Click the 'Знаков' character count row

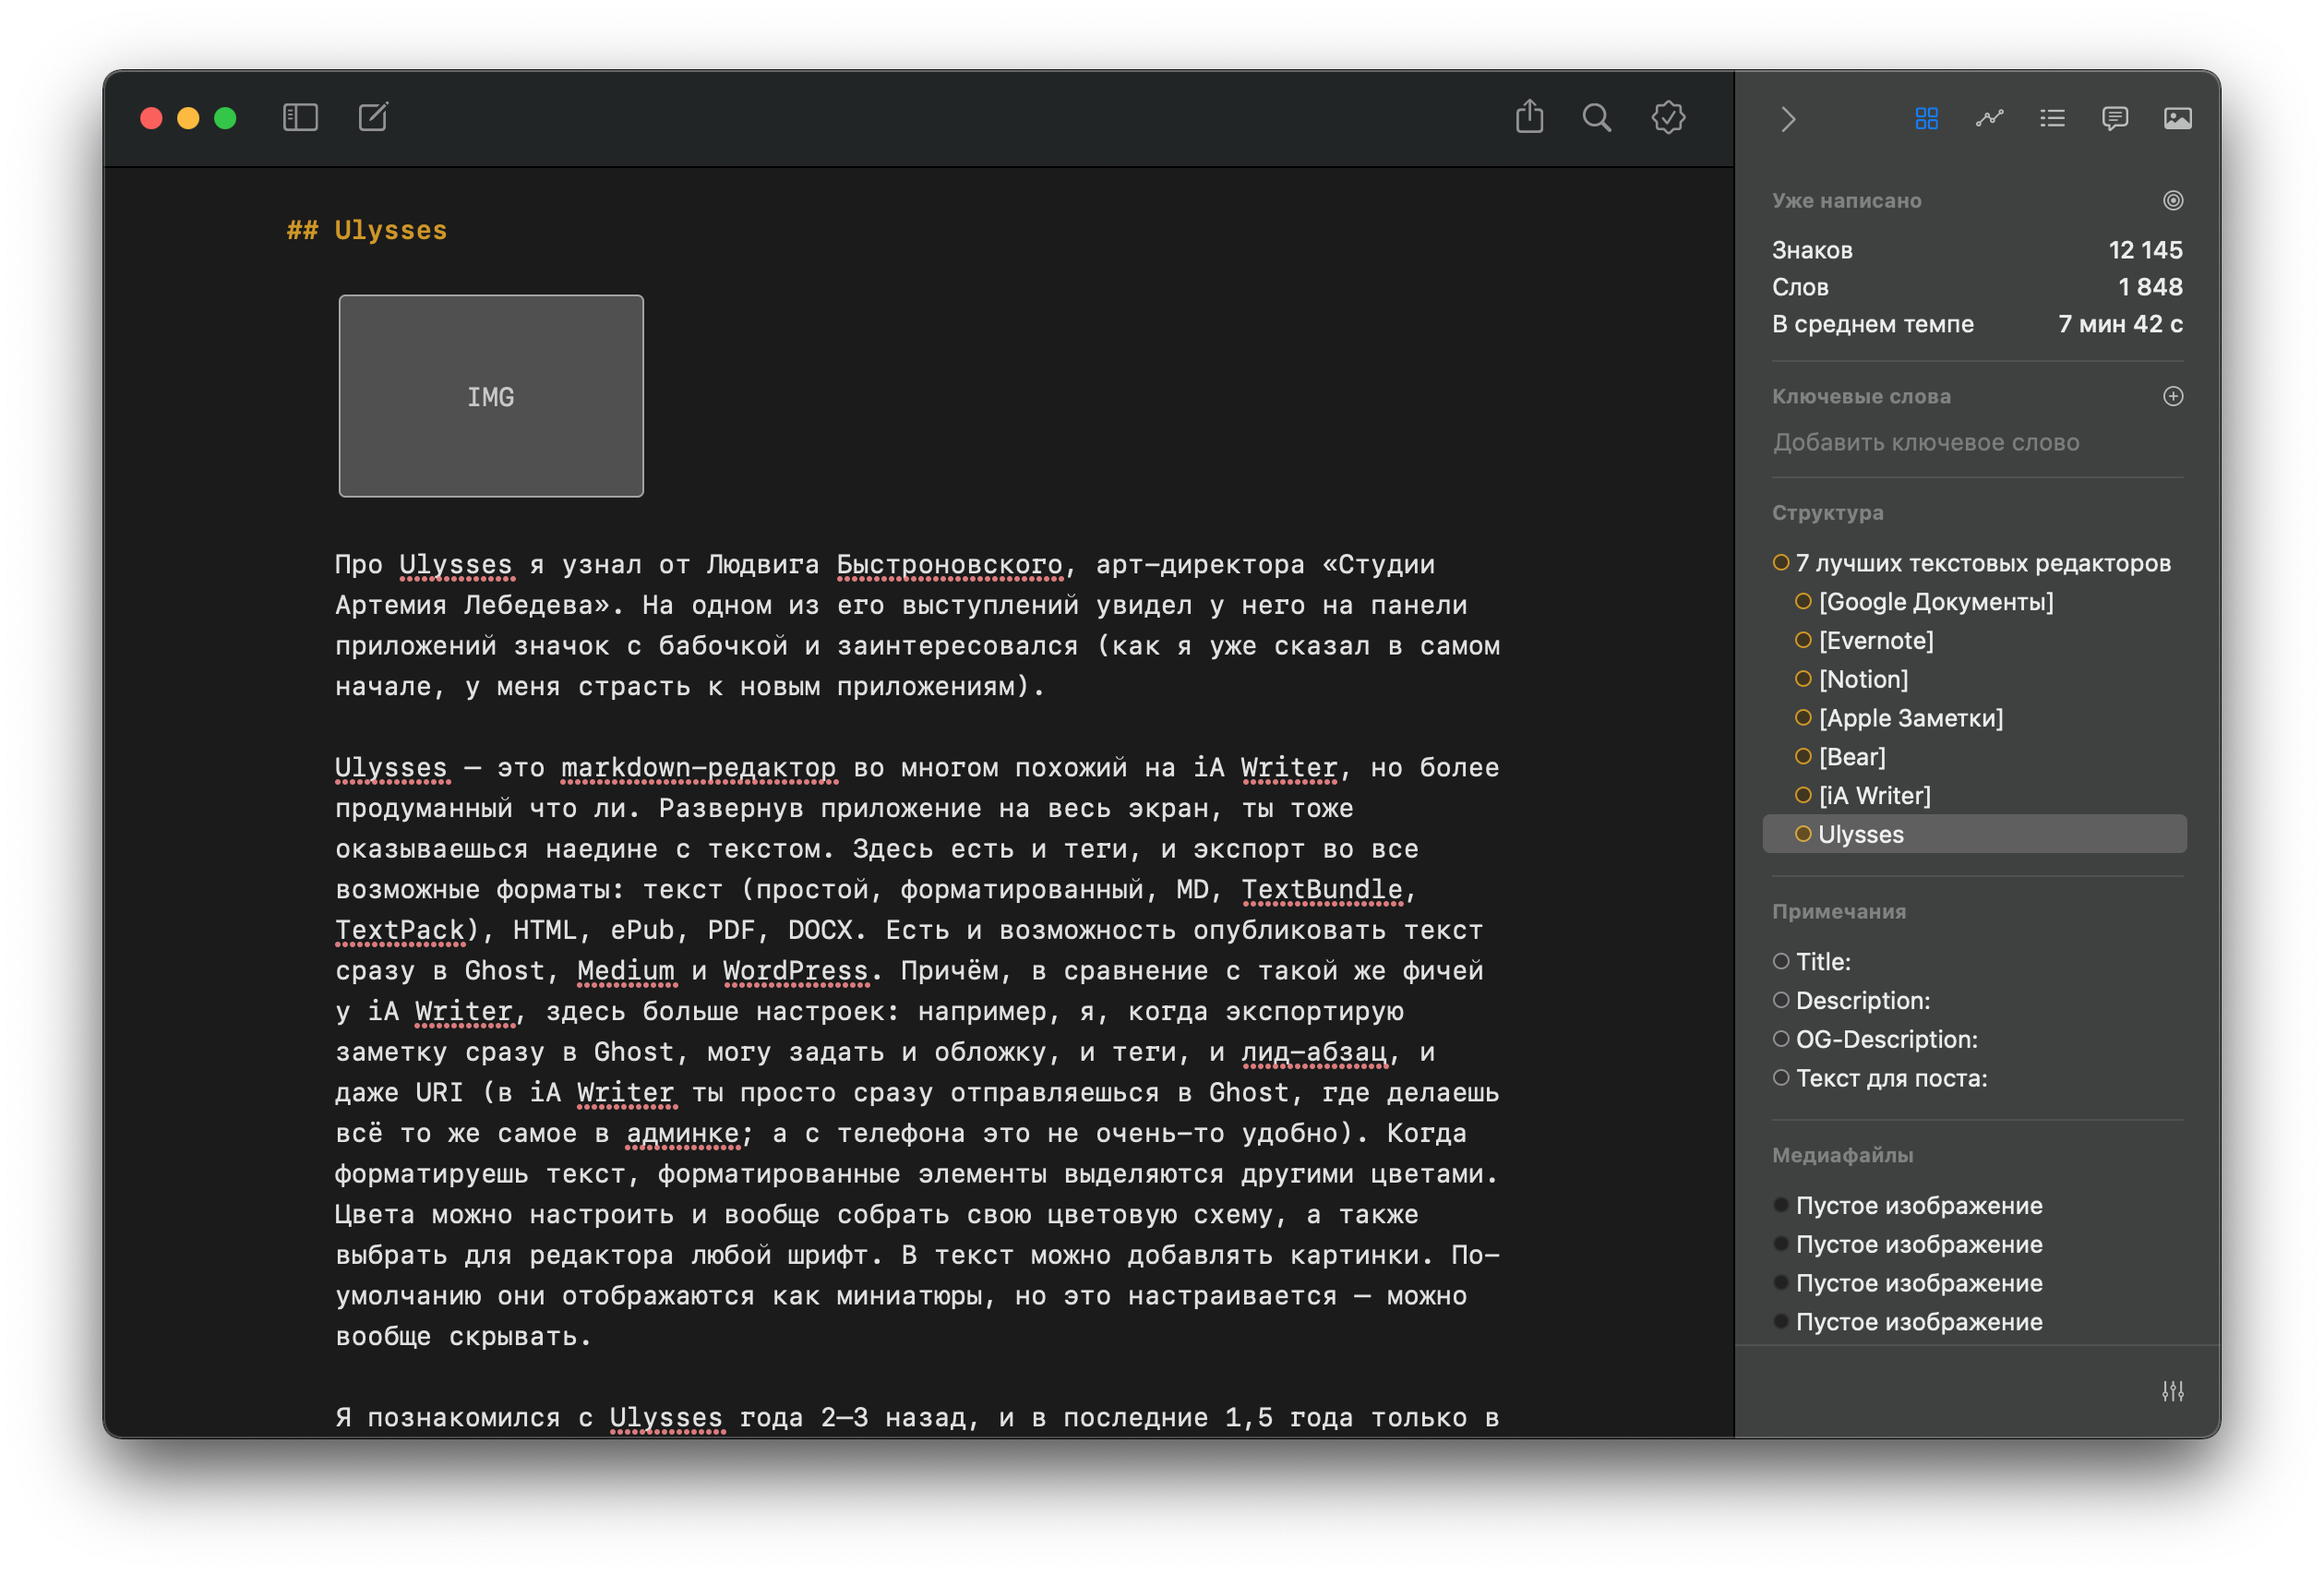1977,250
